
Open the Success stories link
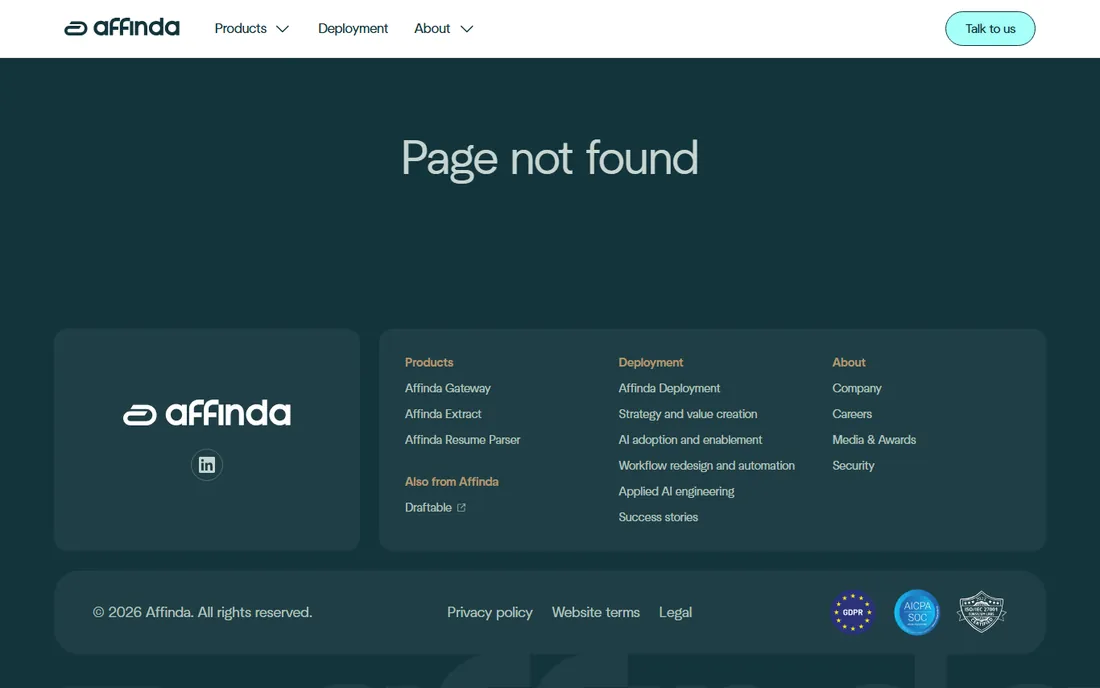click(x=658, y=518)
